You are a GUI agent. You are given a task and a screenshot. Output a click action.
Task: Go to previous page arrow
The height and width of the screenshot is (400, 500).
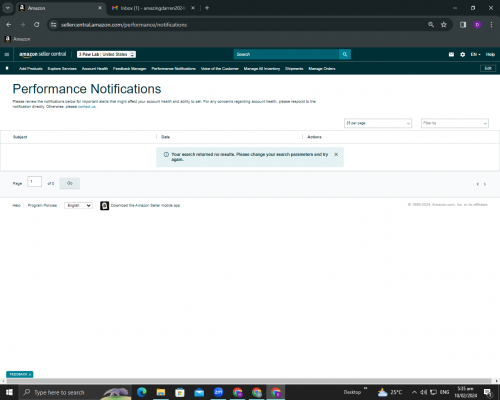pyautogui.click(x=478, y=184)
